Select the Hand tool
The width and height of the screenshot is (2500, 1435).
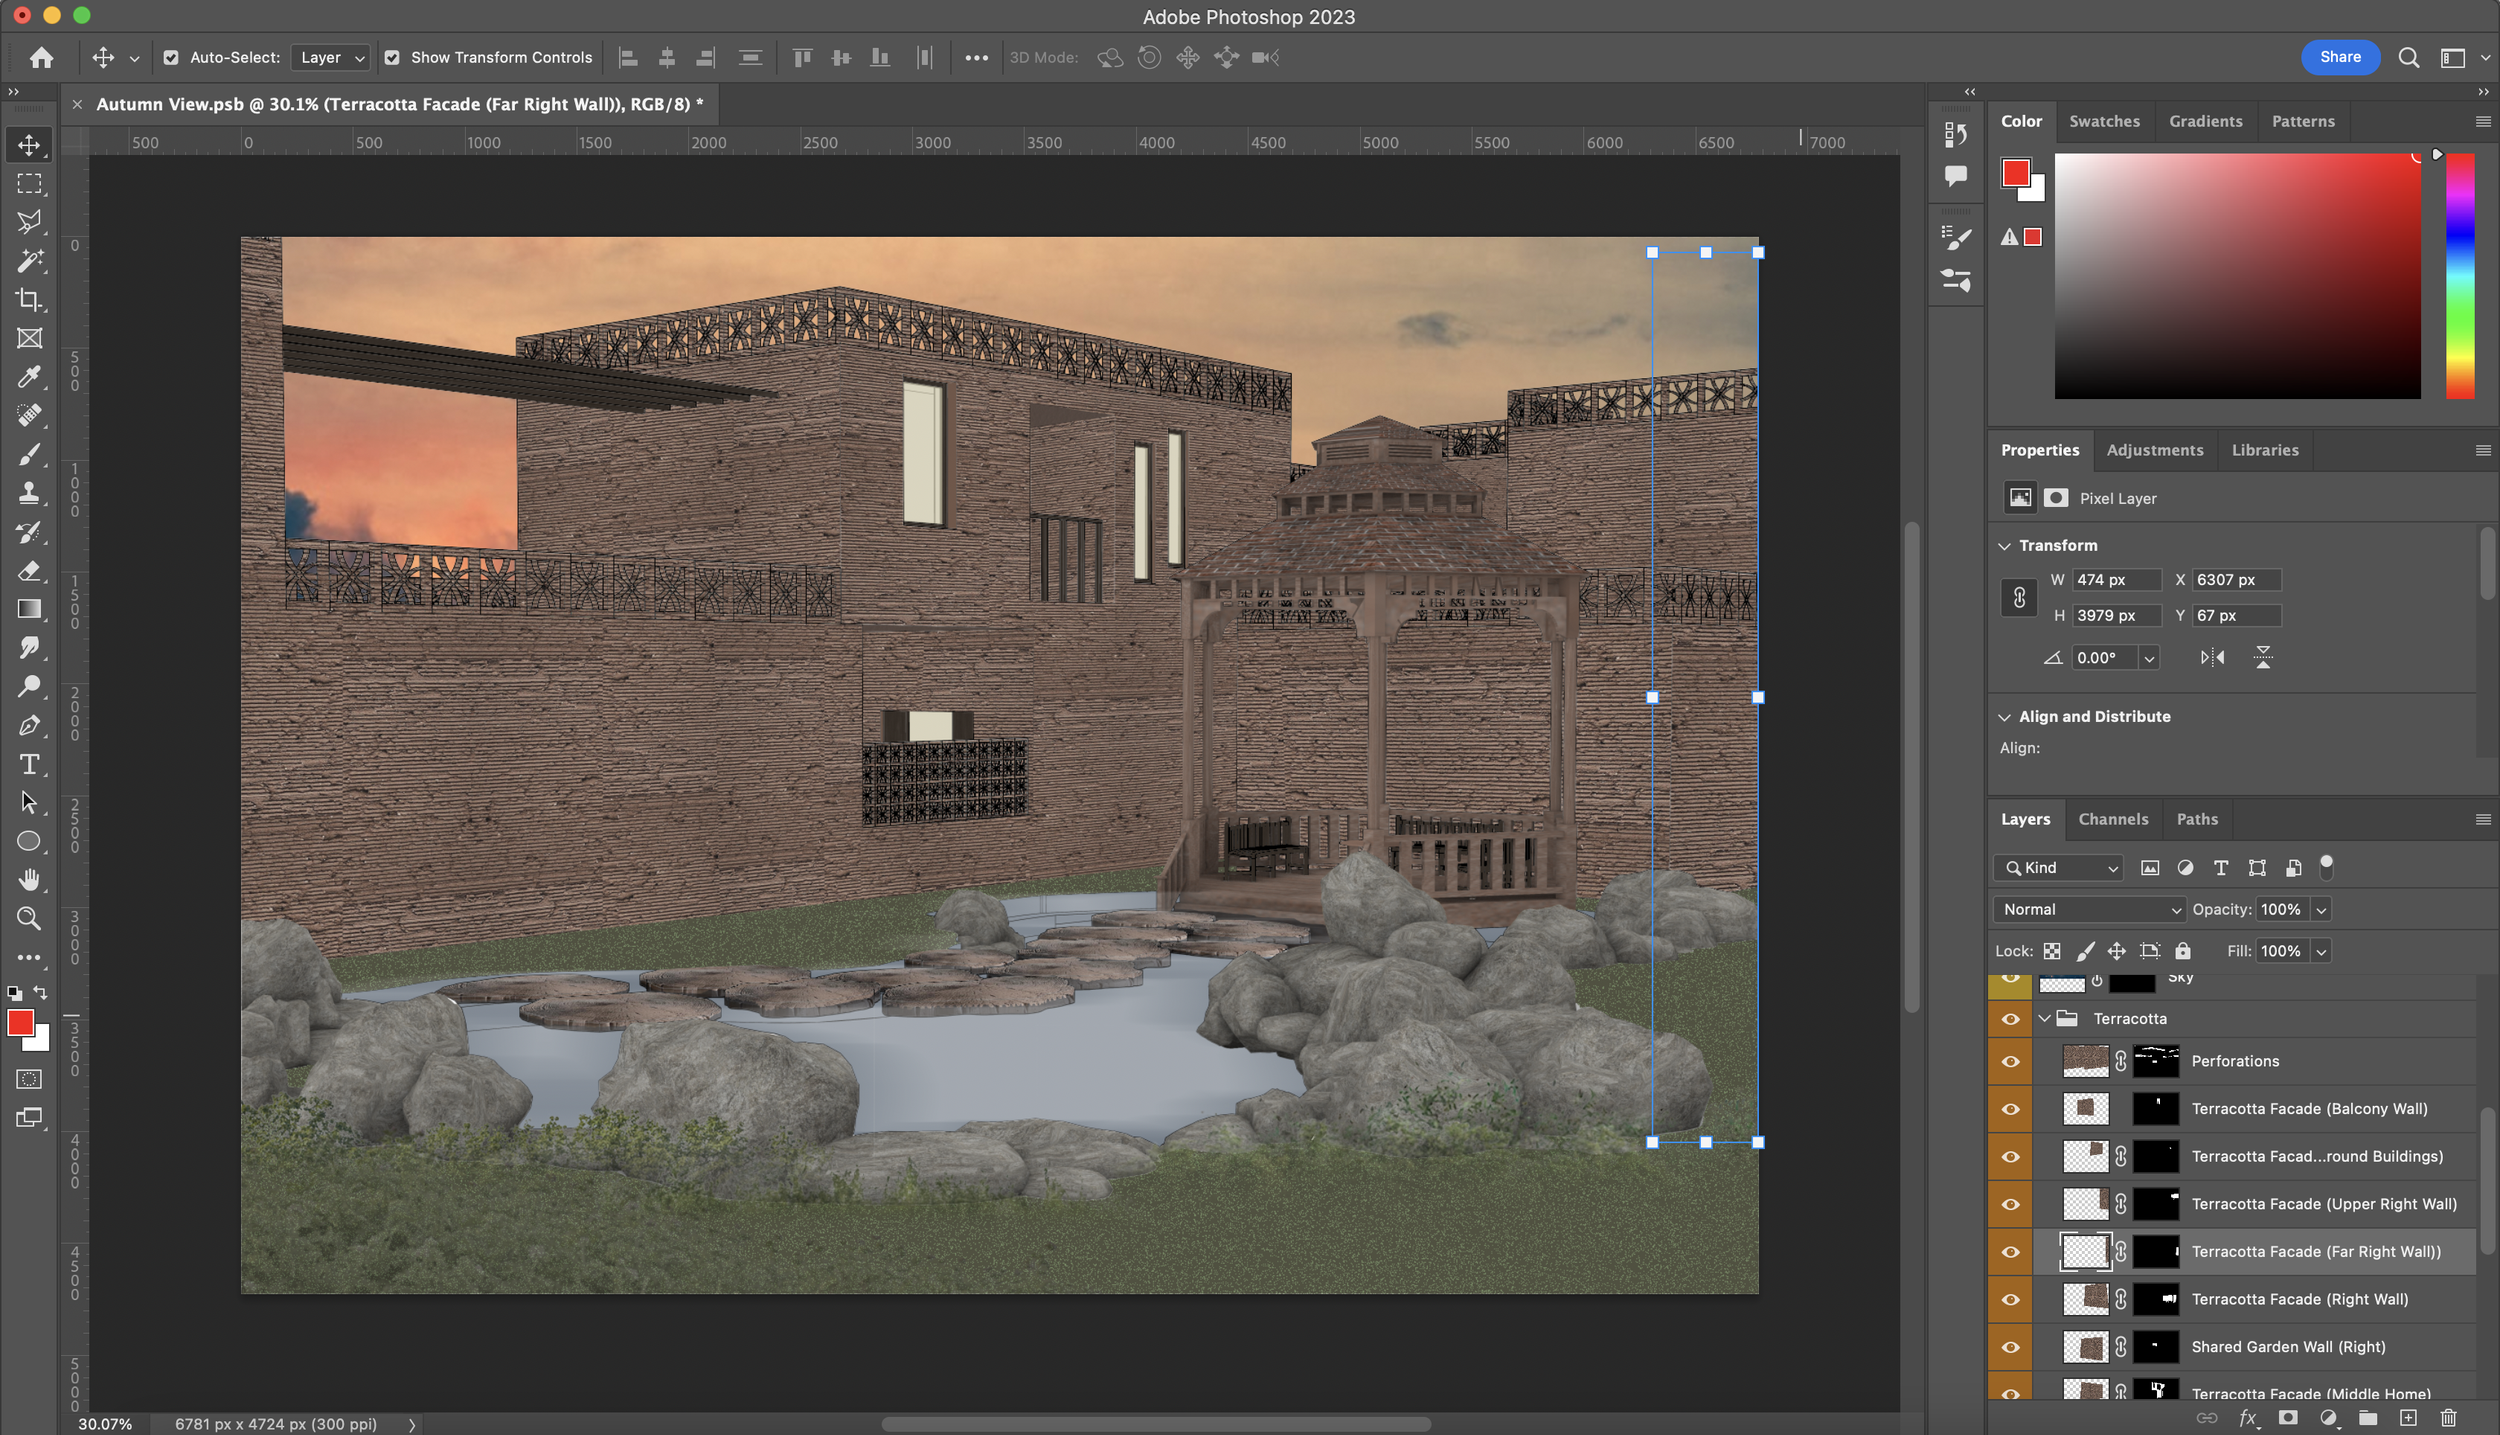[x=29, y=880]
